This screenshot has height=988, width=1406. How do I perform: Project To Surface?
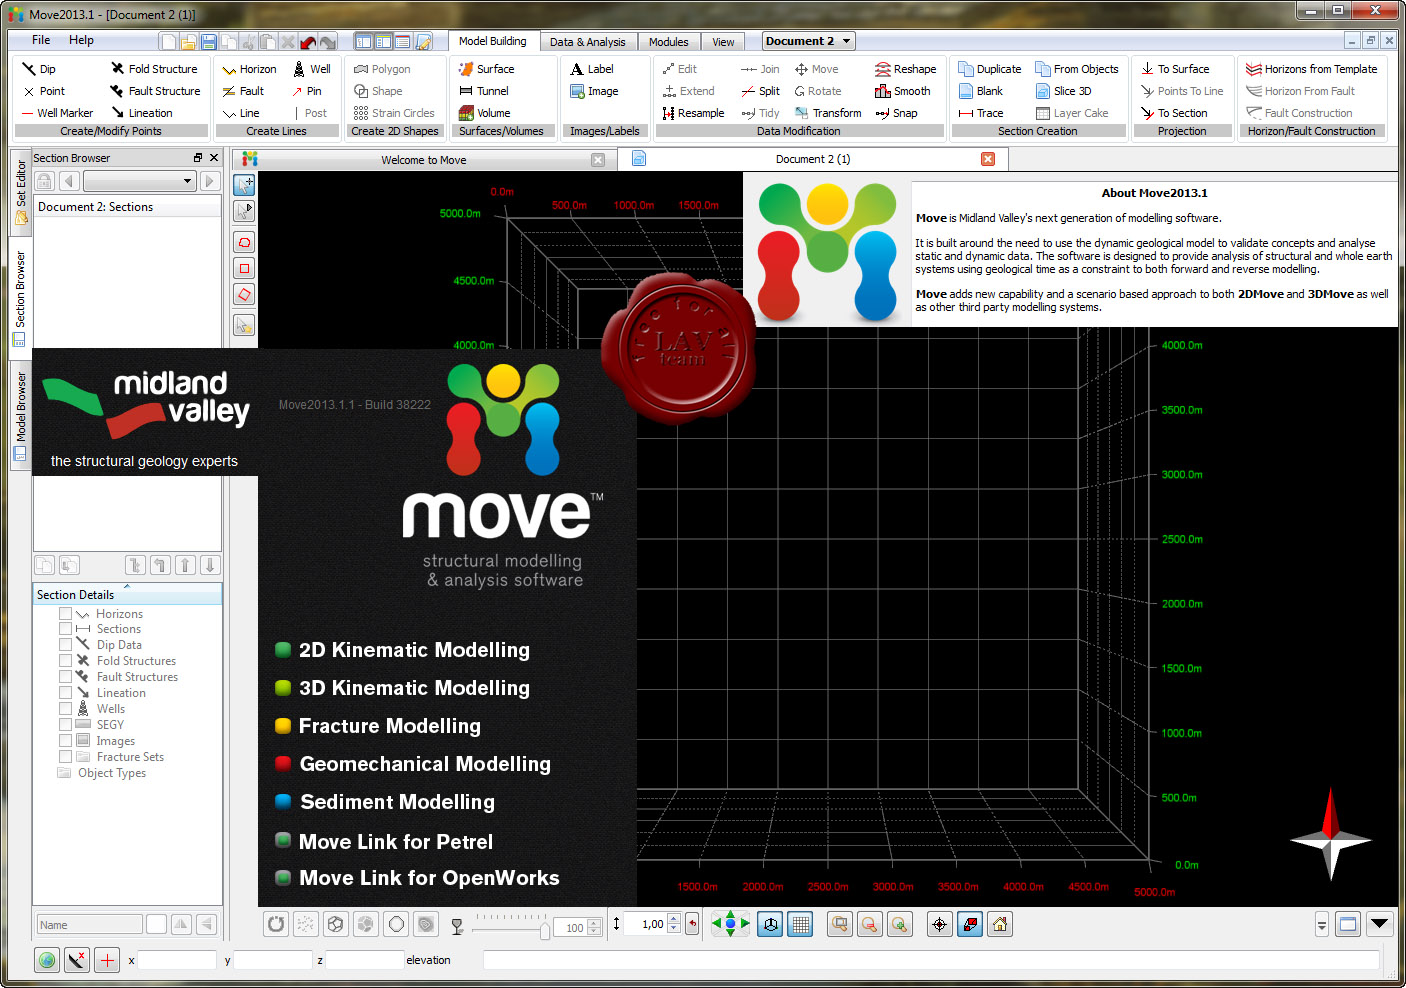tap(1175, 69)
